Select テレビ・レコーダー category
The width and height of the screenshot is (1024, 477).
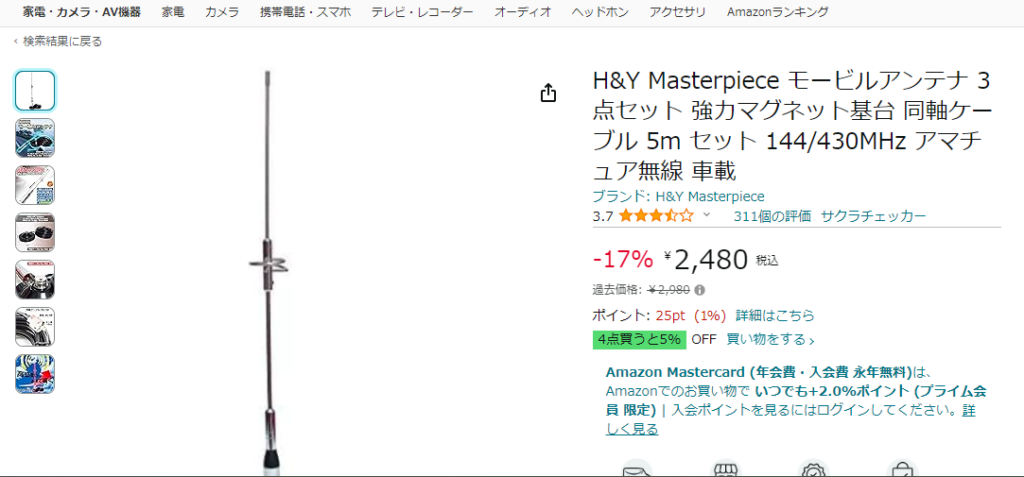tap(423, 12)
